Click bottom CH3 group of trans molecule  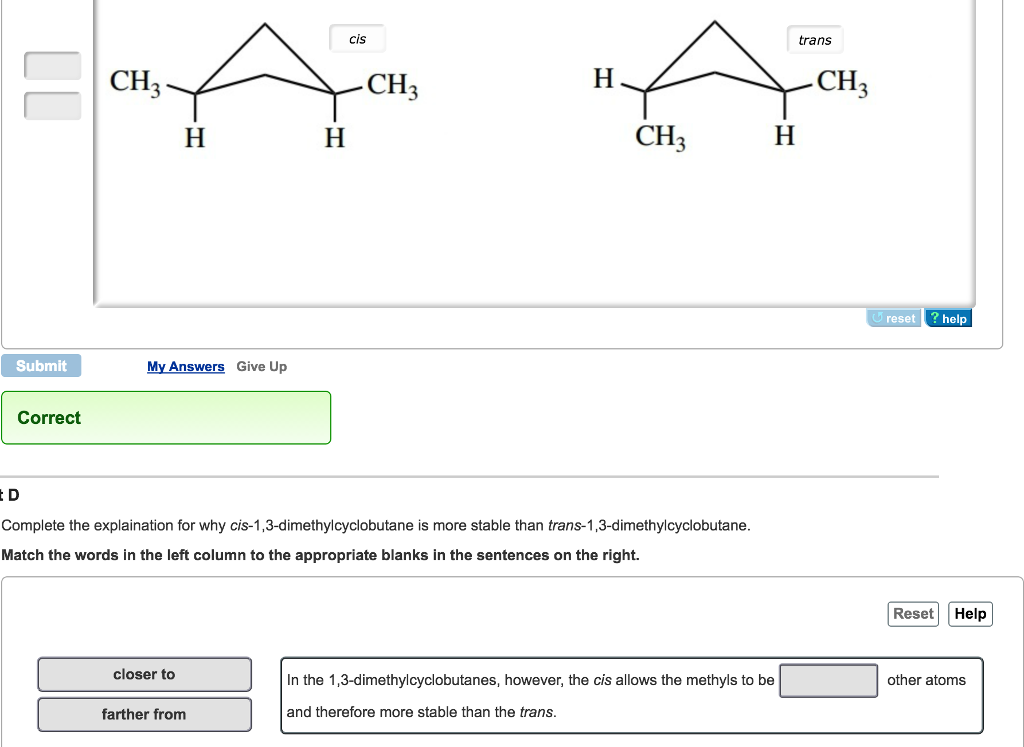click(660, 137)
